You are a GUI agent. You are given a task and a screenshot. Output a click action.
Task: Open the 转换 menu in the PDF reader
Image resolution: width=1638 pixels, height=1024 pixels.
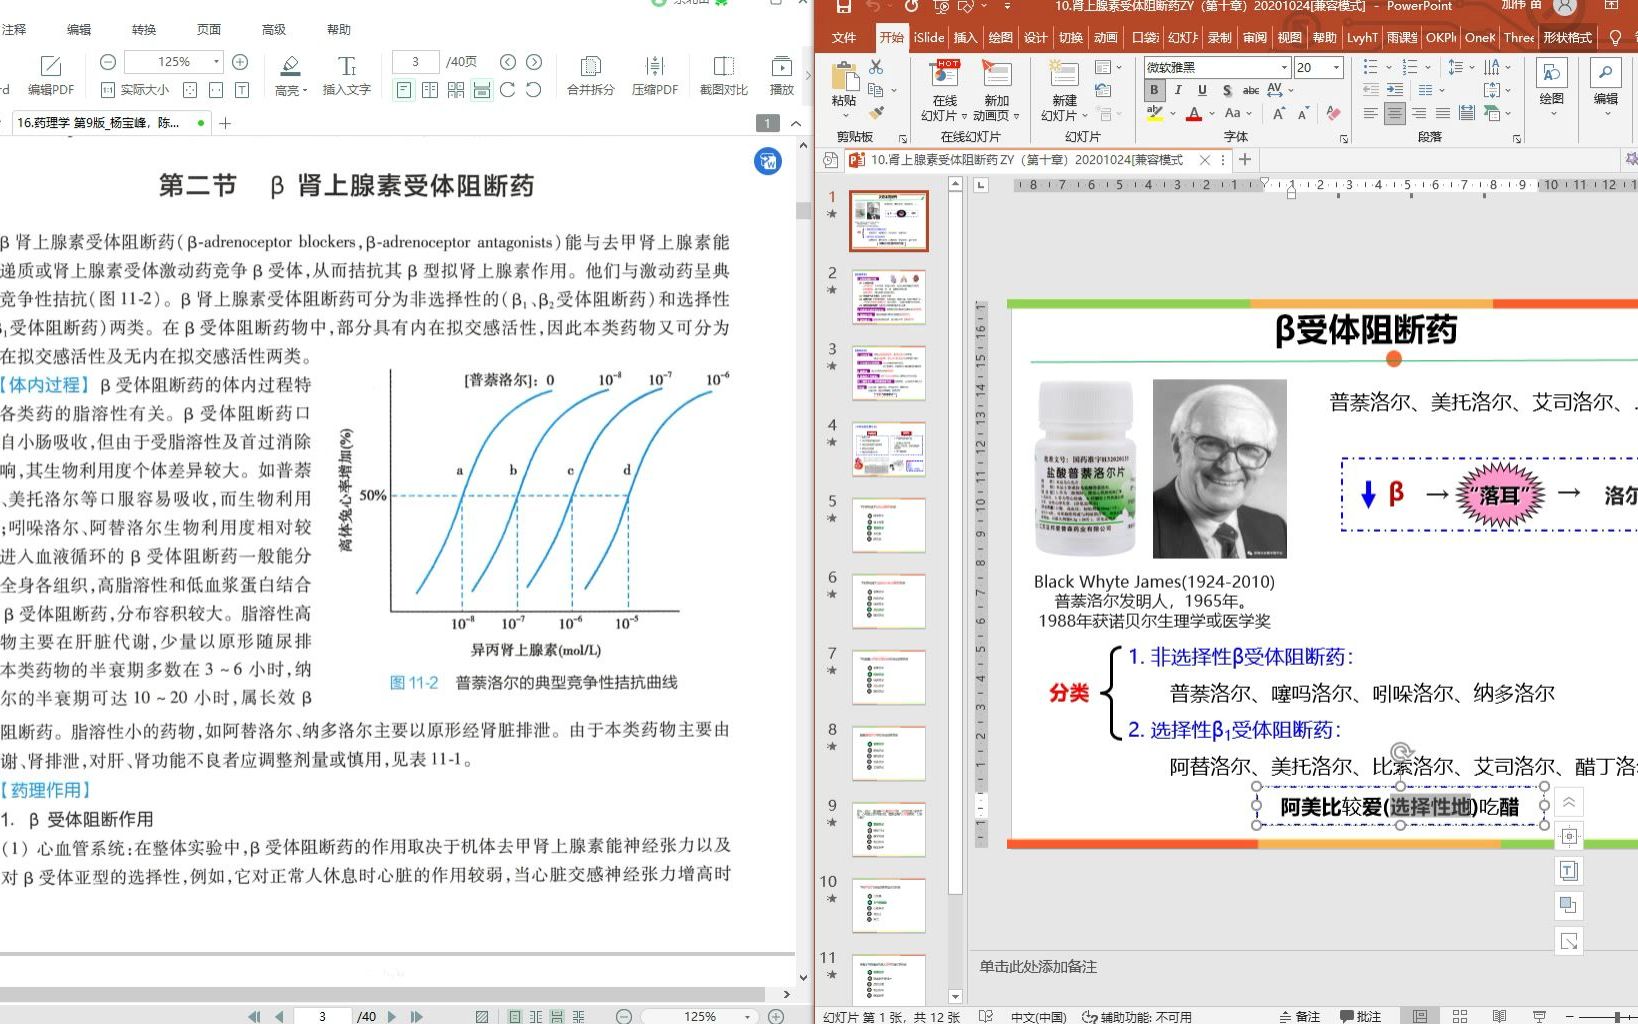click(x=142, y=29)
